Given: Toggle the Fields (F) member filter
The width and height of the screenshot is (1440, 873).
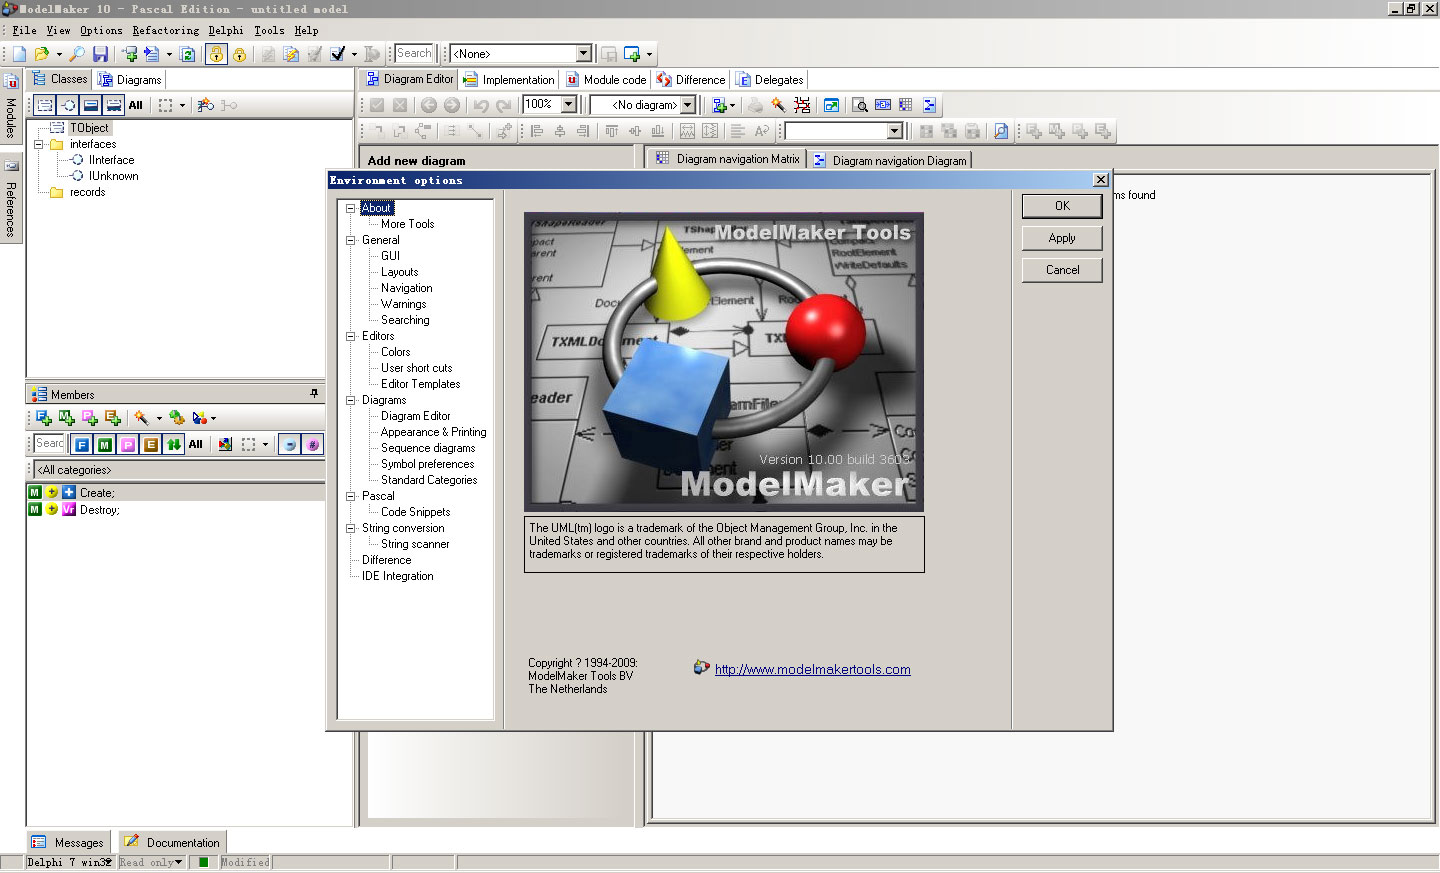Looking at the screenshot, I should (82, 444).
